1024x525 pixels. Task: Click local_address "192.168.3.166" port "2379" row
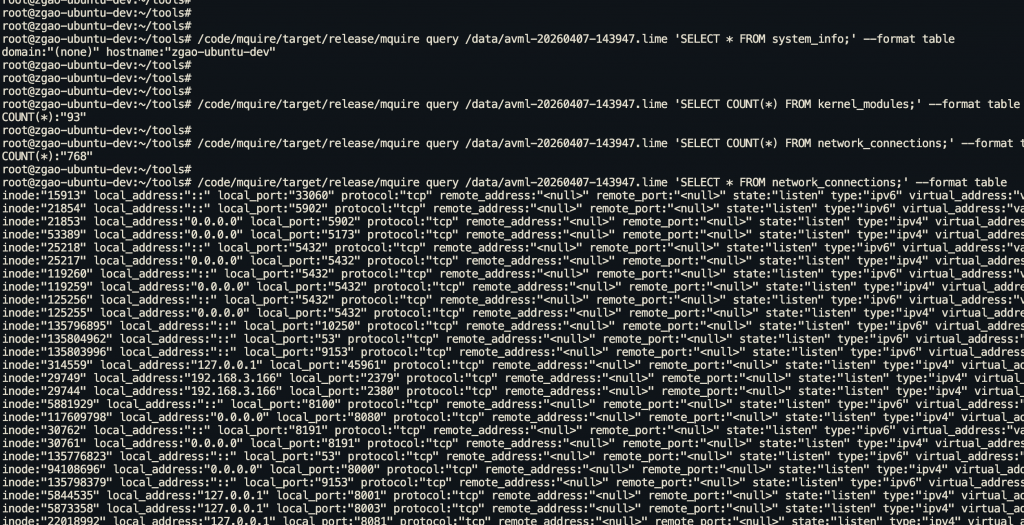tap(512, 379)
